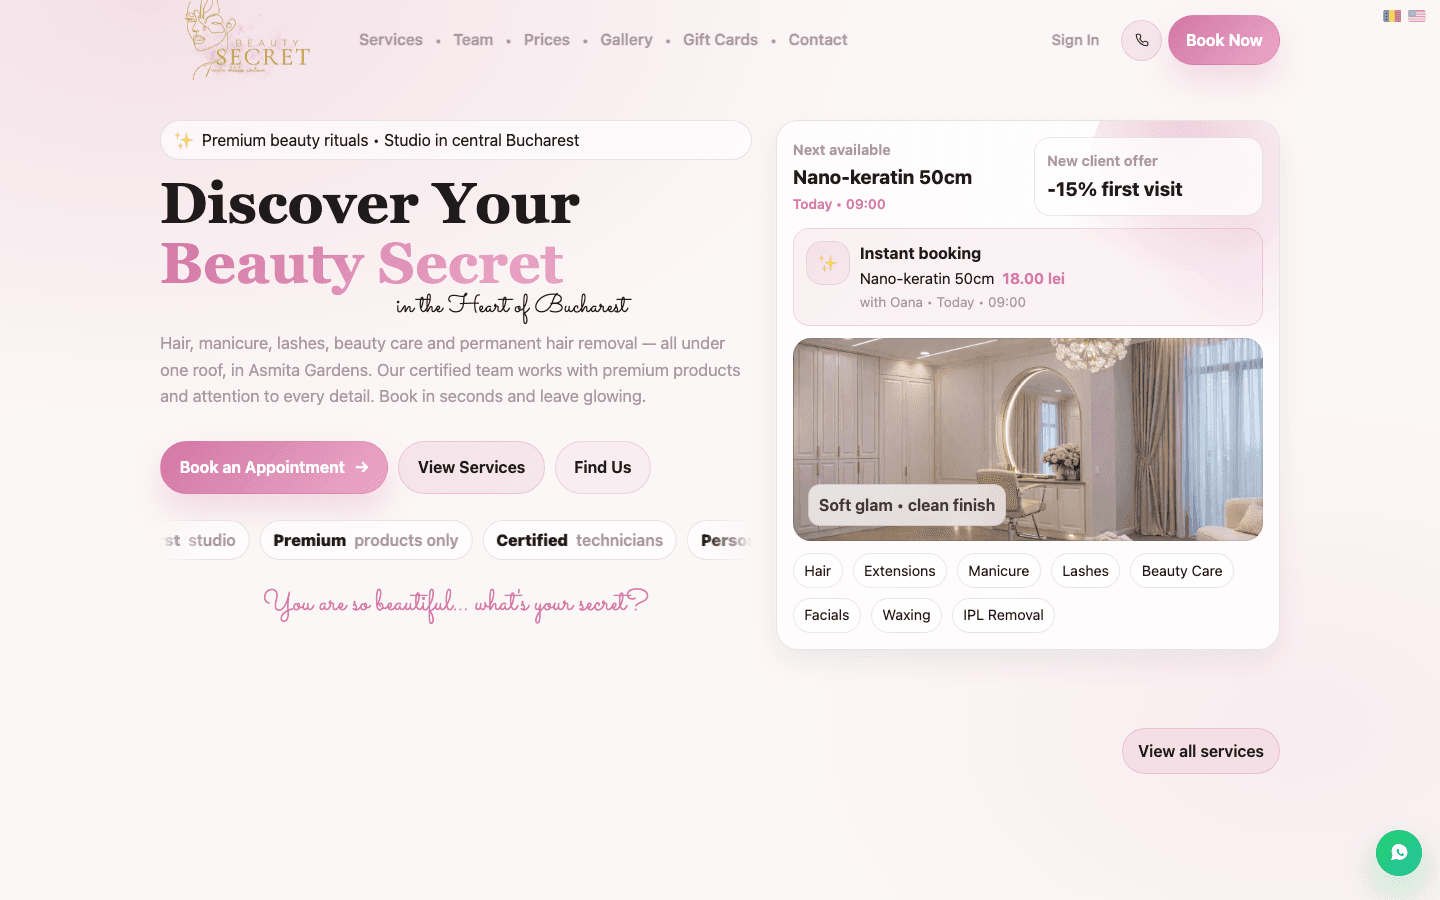Viewport: 1440px width, 900px height.
Task: Click View all services
Action: coord(1200,751)
